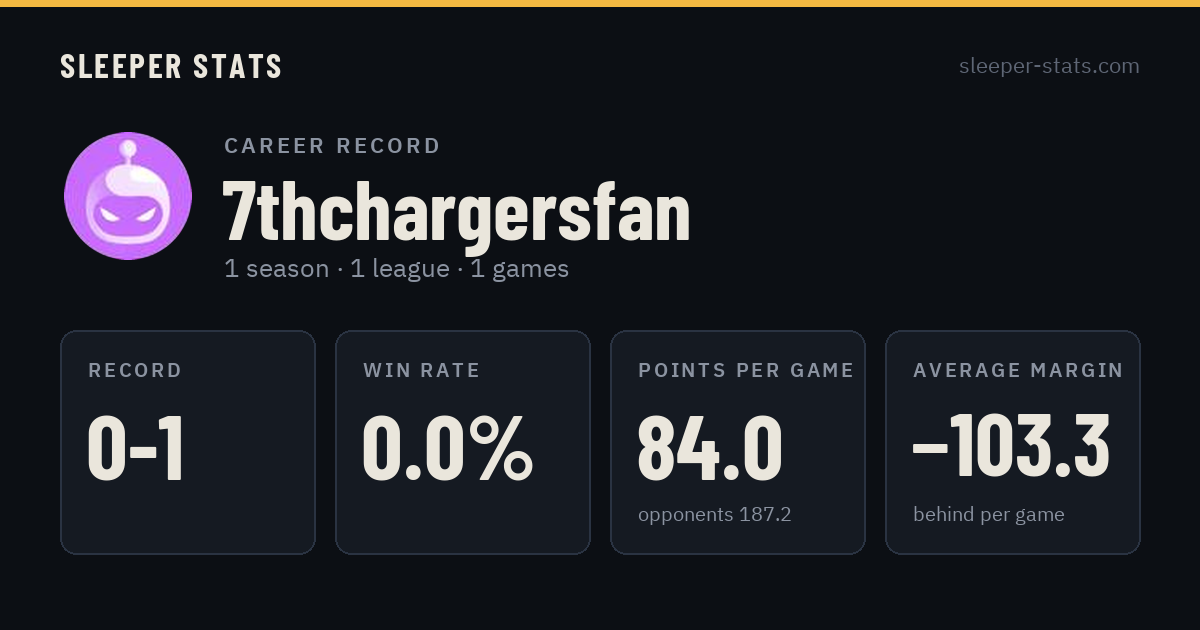The width and height of the screenshot is (1200, 630).
Task: Click the 0-1 record value
Action: [x=136, y=449]
